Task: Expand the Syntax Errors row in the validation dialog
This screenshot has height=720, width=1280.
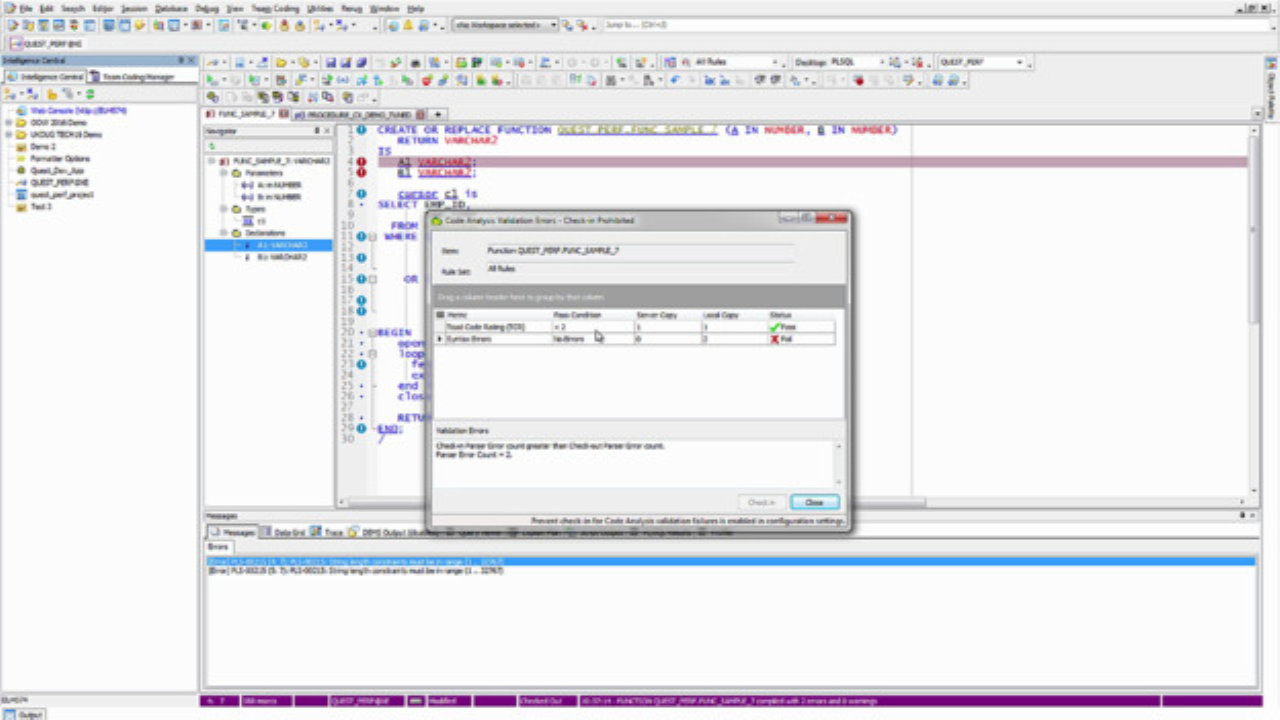Action: pos(440,339)
